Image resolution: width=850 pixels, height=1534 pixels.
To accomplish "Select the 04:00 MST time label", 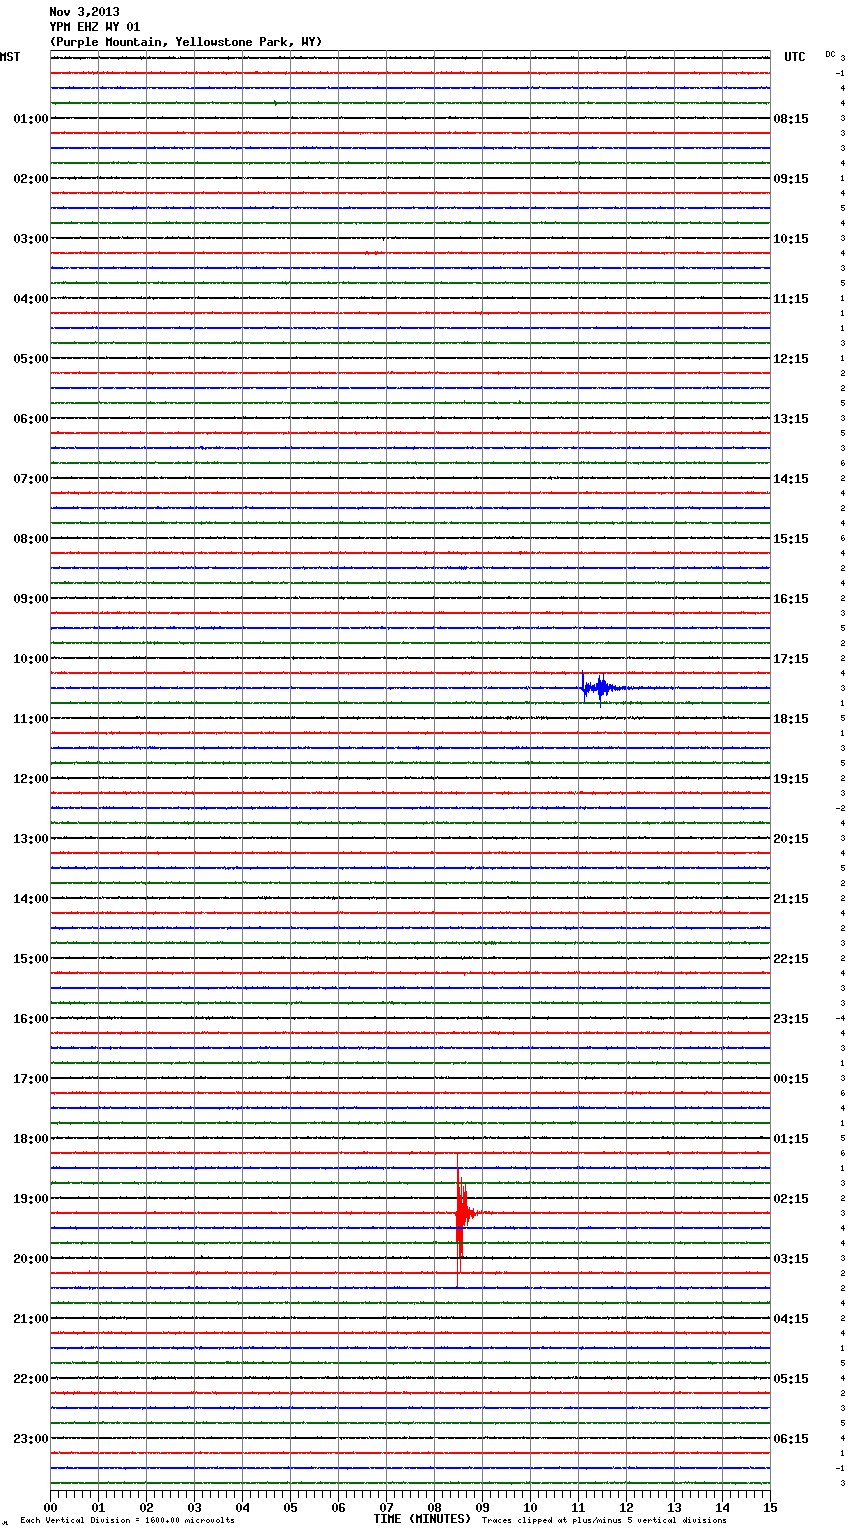I will (31, 299).
